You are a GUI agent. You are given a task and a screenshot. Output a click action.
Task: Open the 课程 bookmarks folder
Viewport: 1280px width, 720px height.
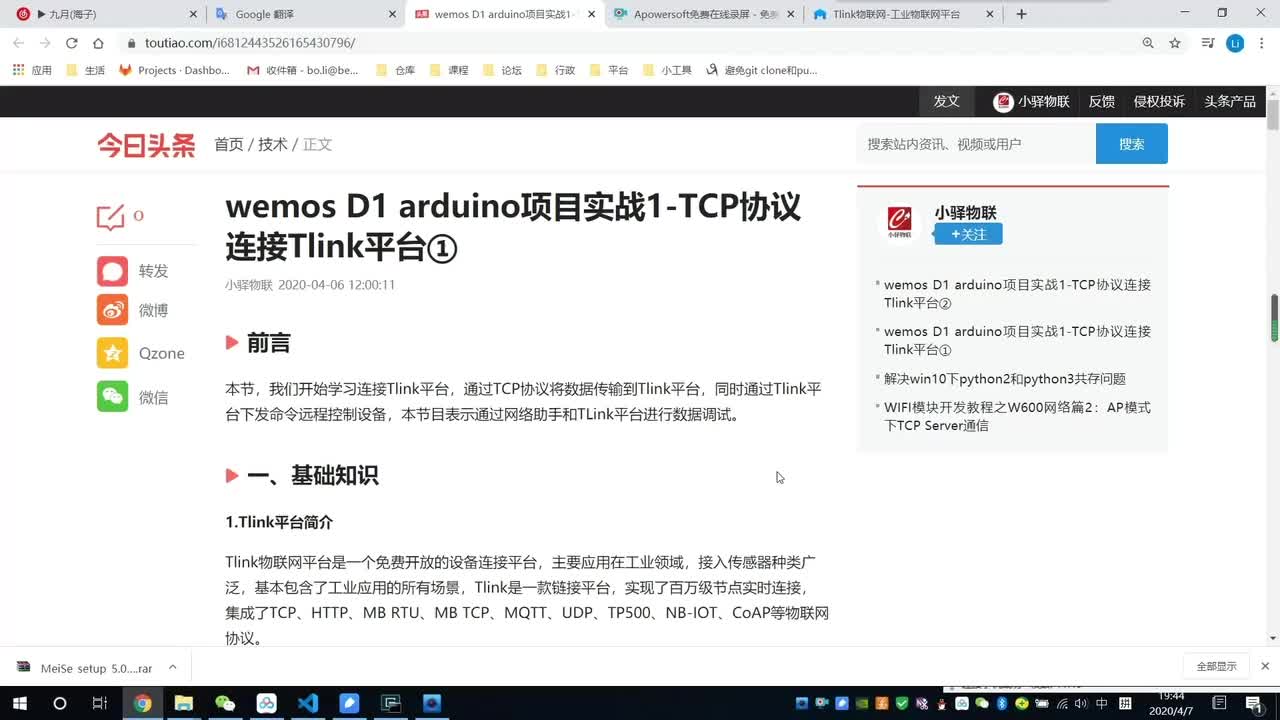click(448, 70)
